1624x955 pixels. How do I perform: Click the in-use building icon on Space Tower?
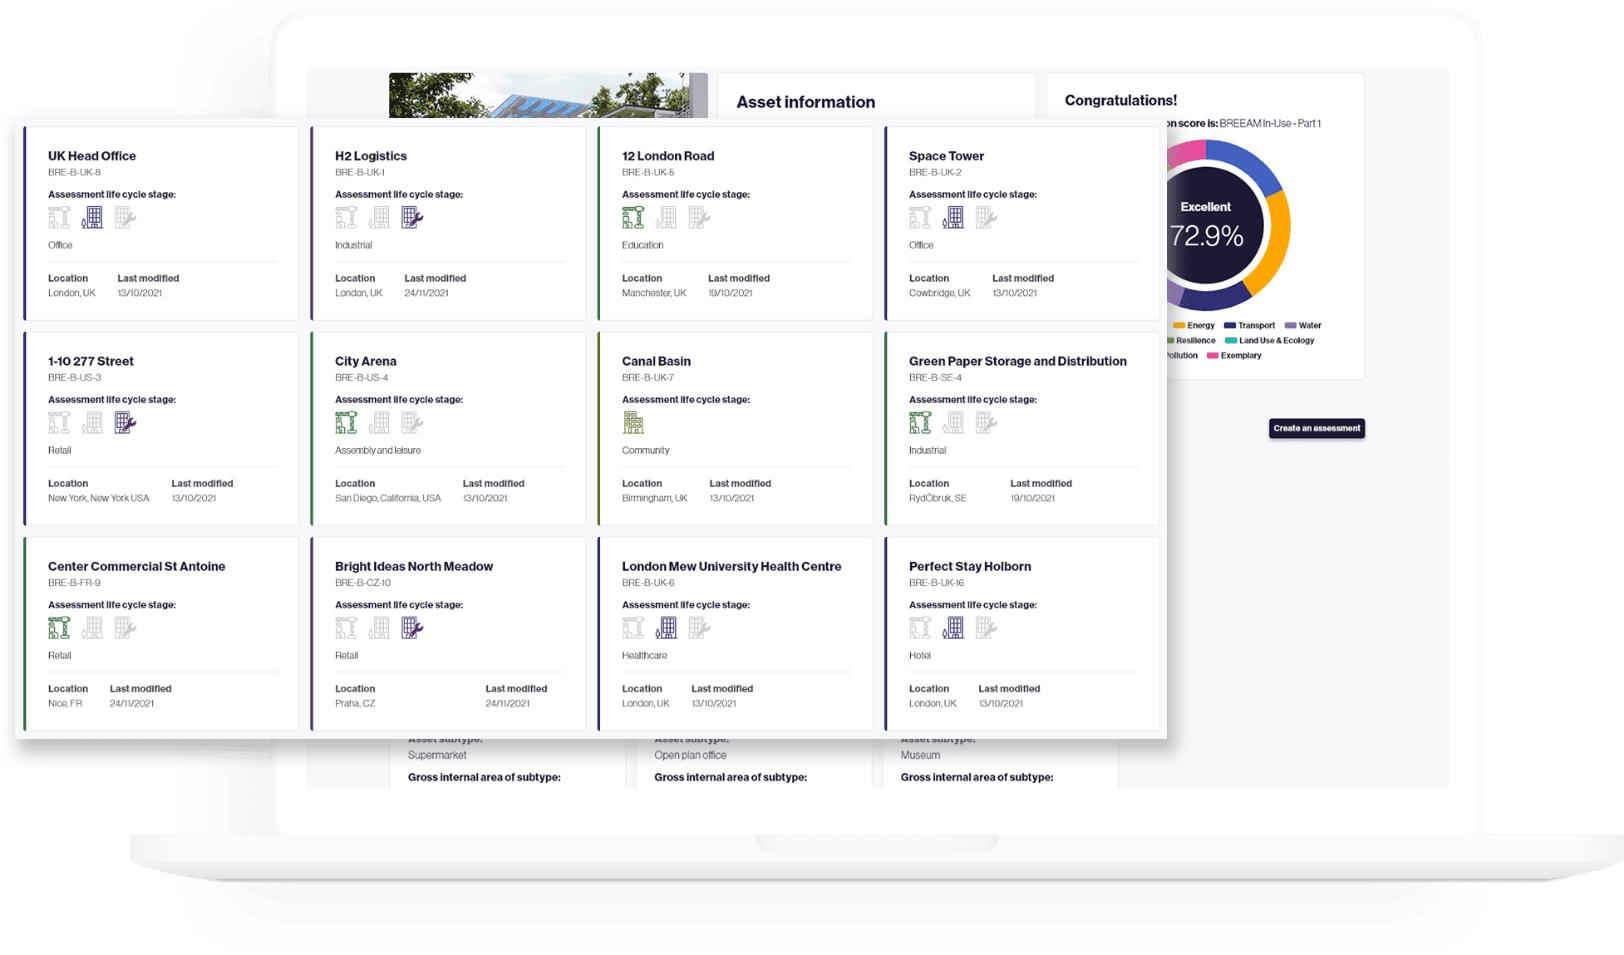[x=953, y=217]
